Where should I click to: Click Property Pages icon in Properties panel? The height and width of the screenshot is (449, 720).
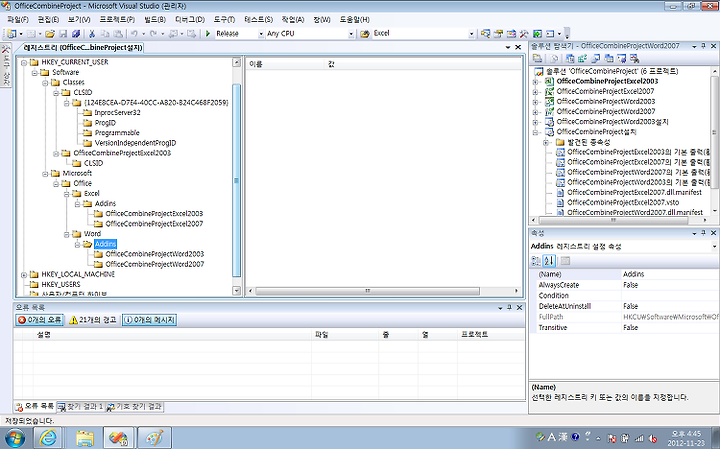[565, 261]
